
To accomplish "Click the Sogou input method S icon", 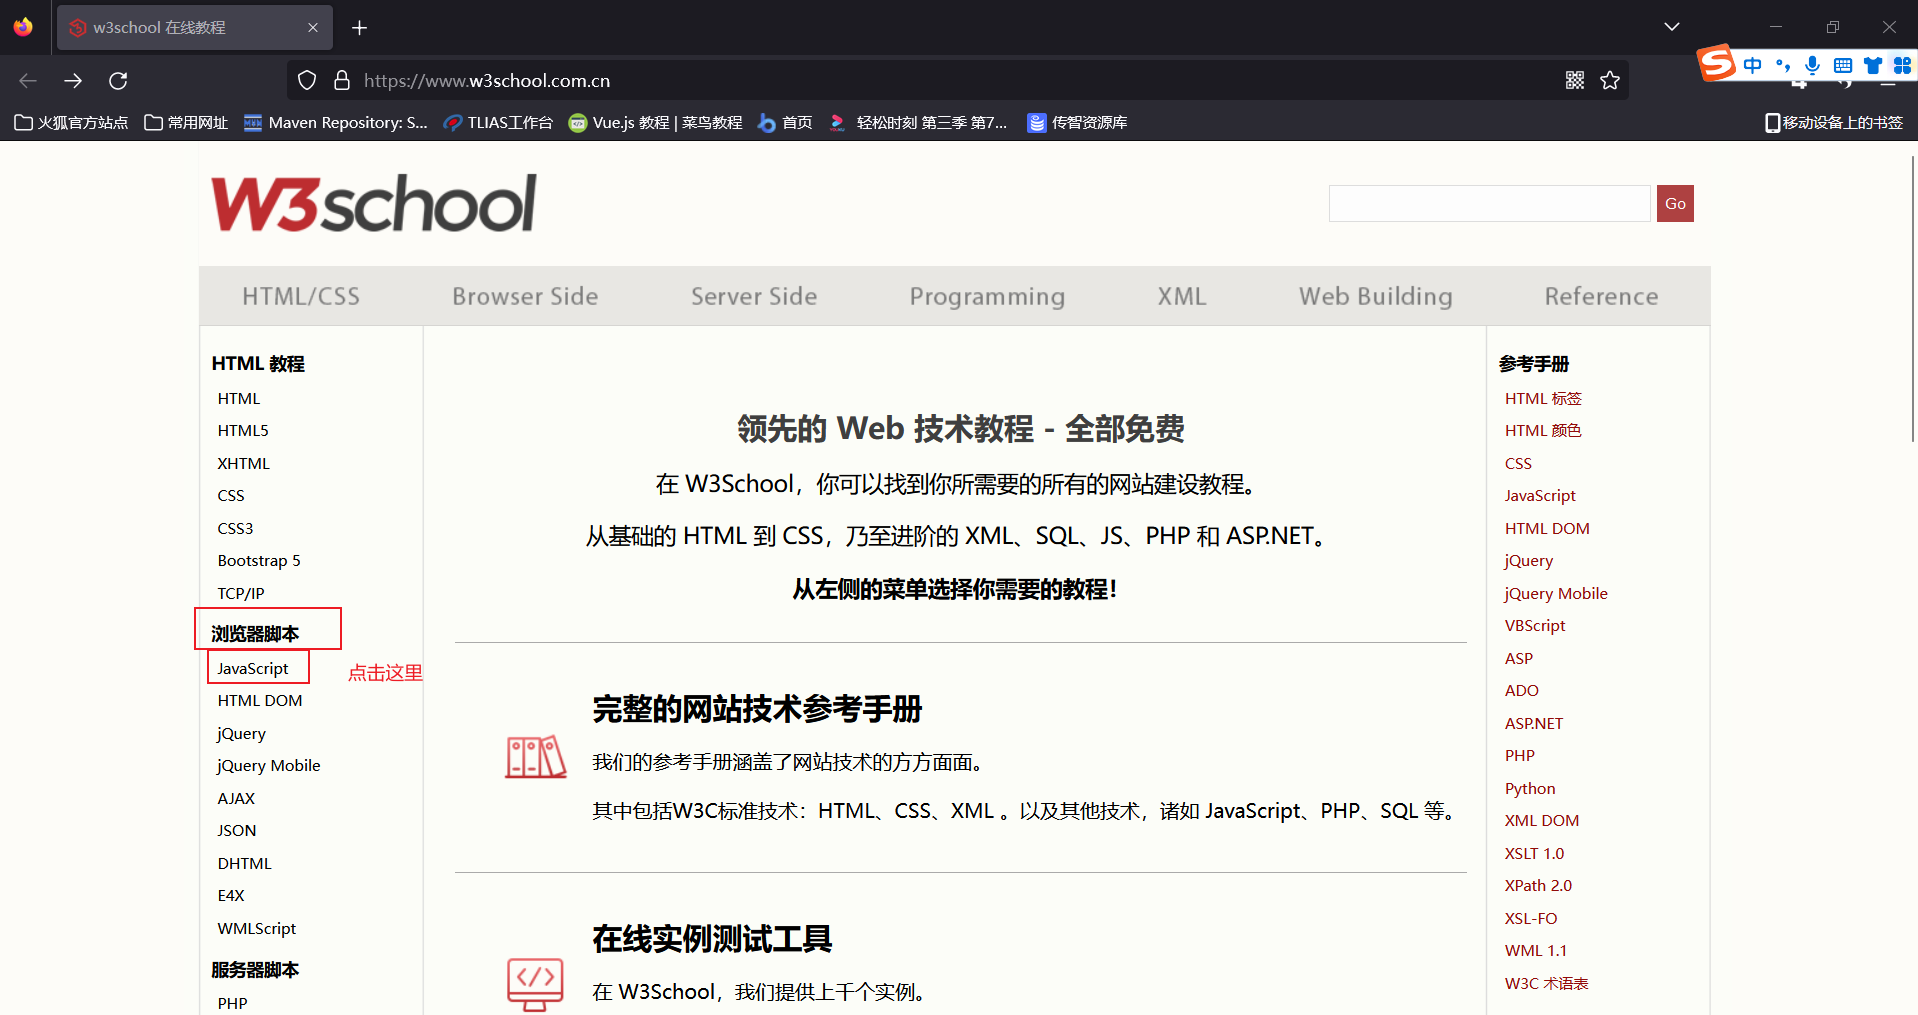I will tap(1717, 64).
